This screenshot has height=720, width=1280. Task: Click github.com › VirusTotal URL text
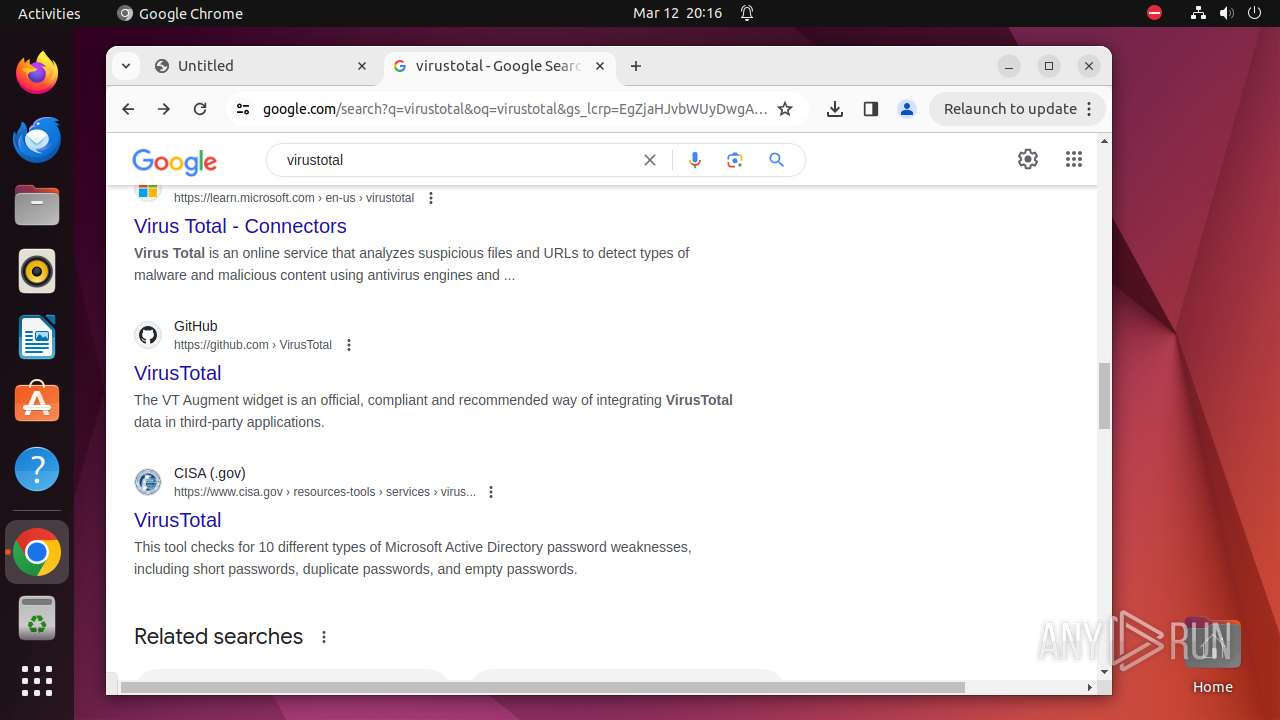(253, 345)
